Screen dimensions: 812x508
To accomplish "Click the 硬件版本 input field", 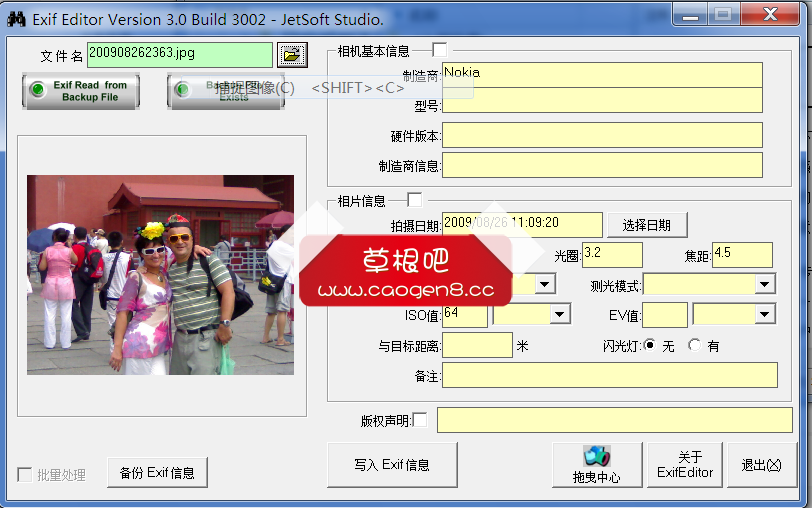I will 602,135.
